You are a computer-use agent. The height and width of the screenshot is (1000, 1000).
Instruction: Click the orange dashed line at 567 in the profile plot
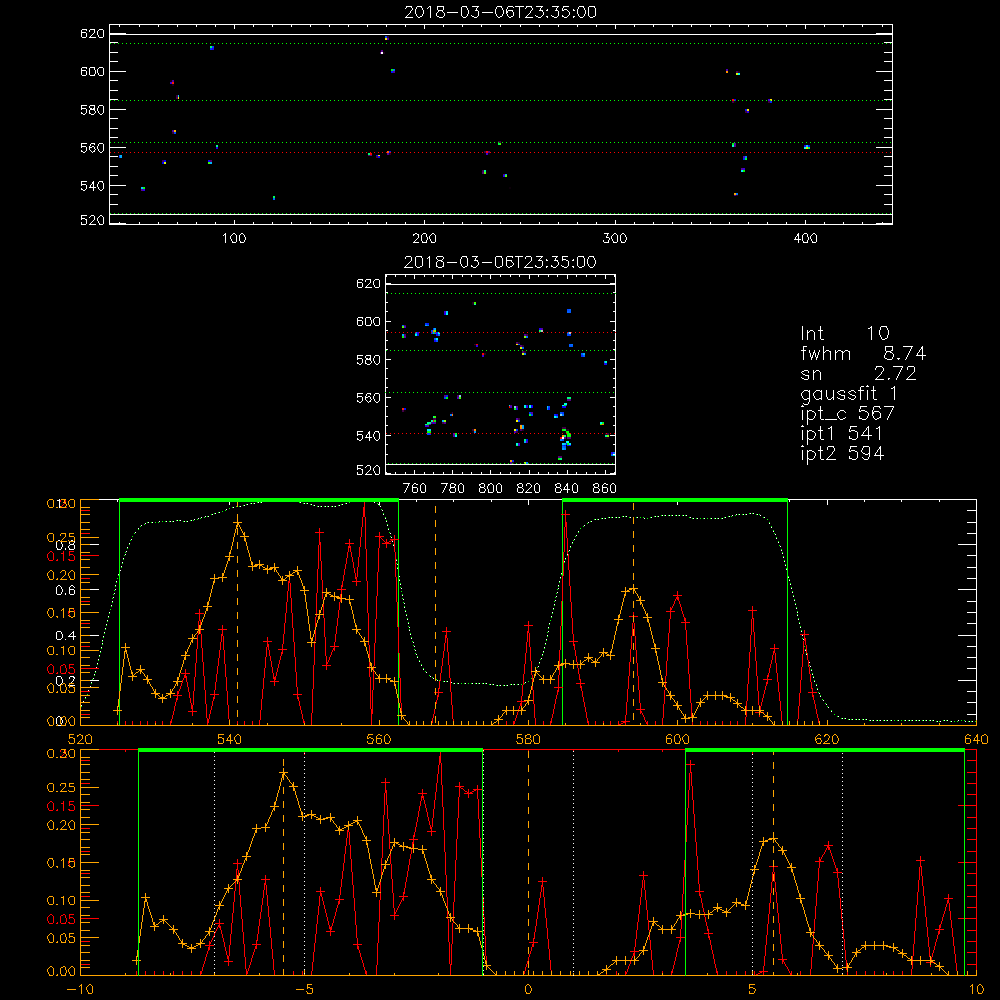[436, 612]
